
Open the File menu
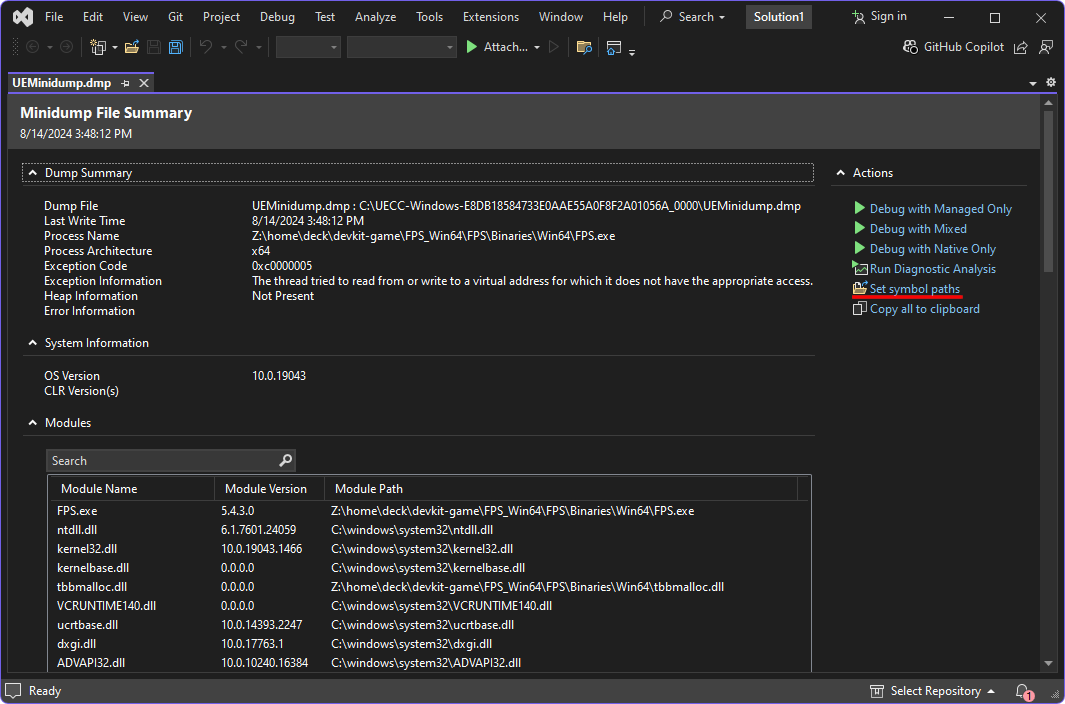tap(54, 17)
